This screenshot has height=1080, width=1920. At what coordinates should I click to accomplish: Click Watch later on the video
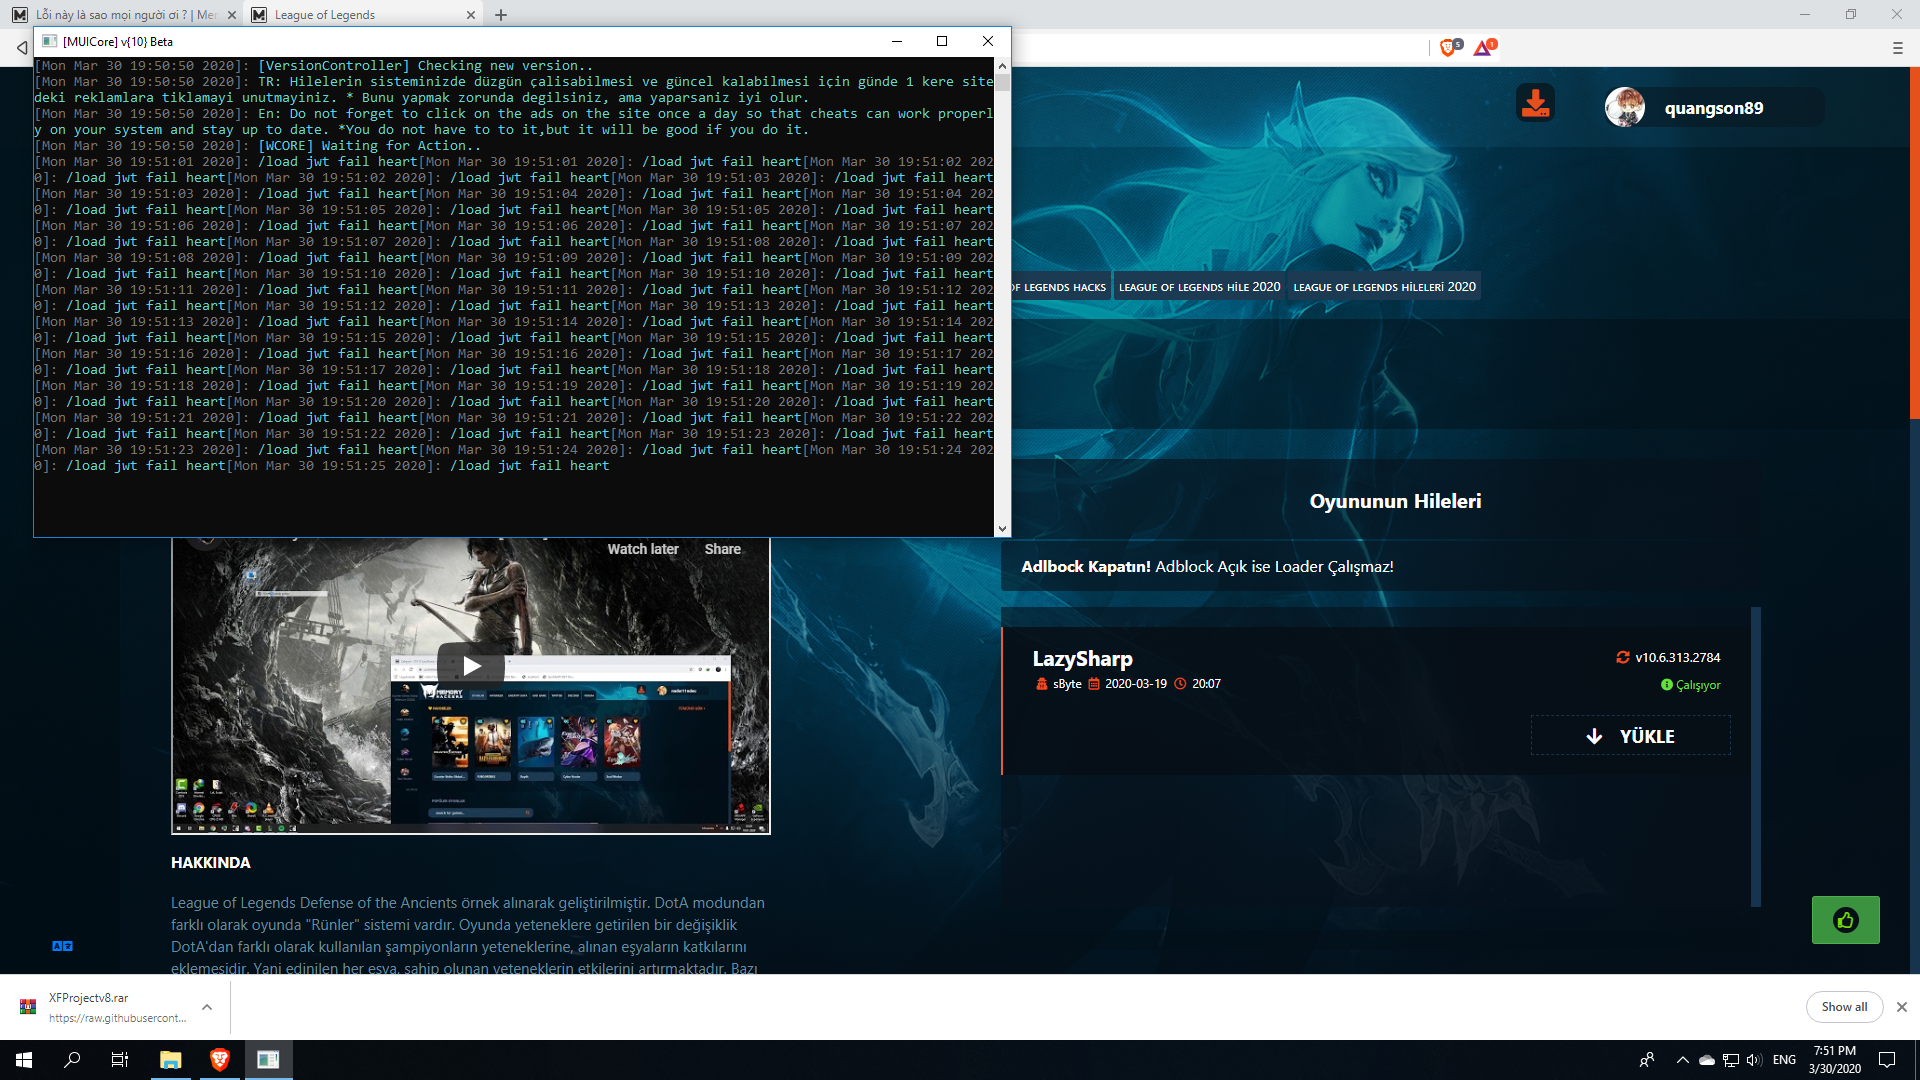click(x=643, y=549)
